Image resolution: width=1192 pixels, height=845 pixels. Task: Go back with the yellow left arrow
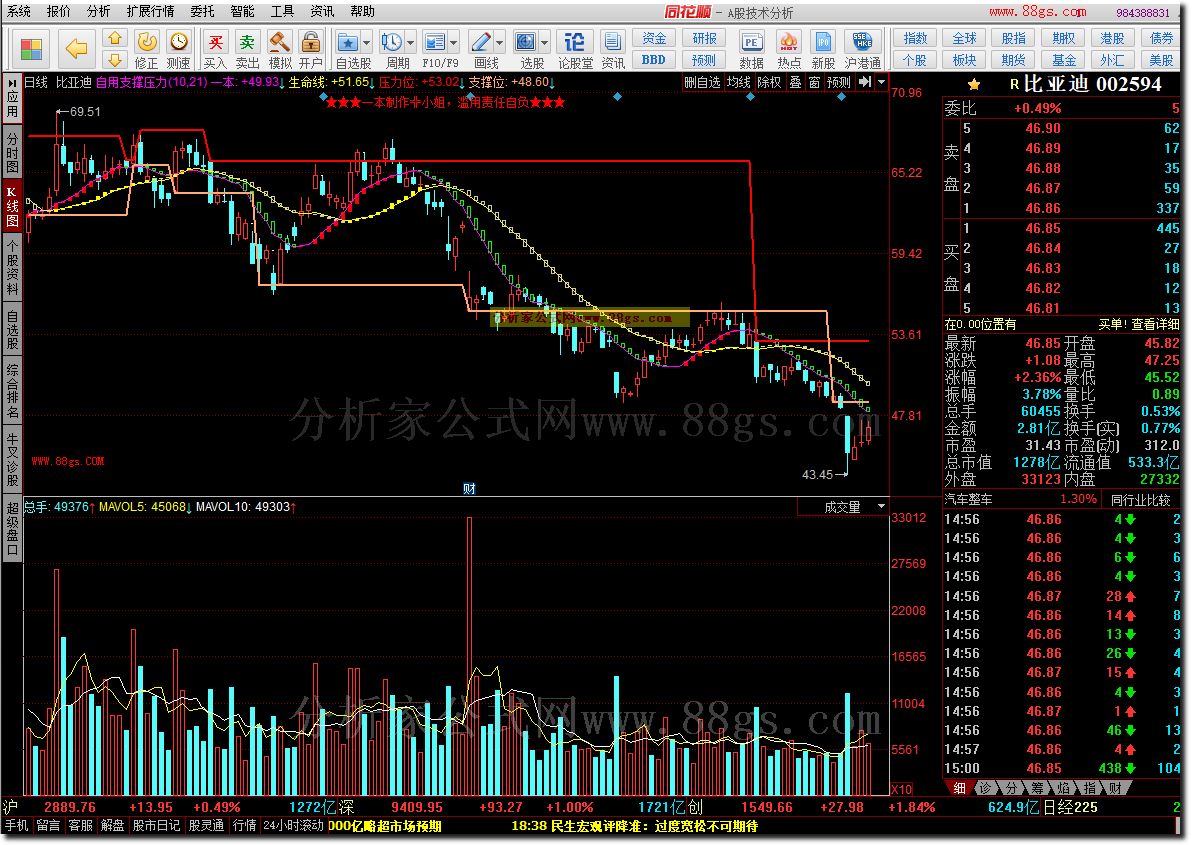point(76,49)
